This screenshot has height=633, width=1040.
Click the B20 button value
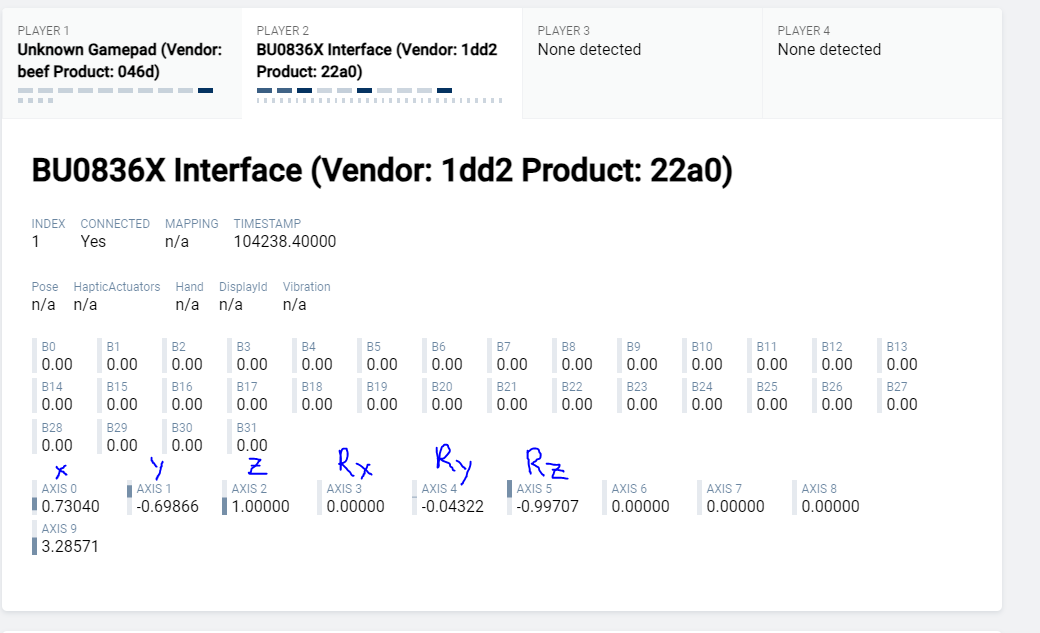(447, 404)
